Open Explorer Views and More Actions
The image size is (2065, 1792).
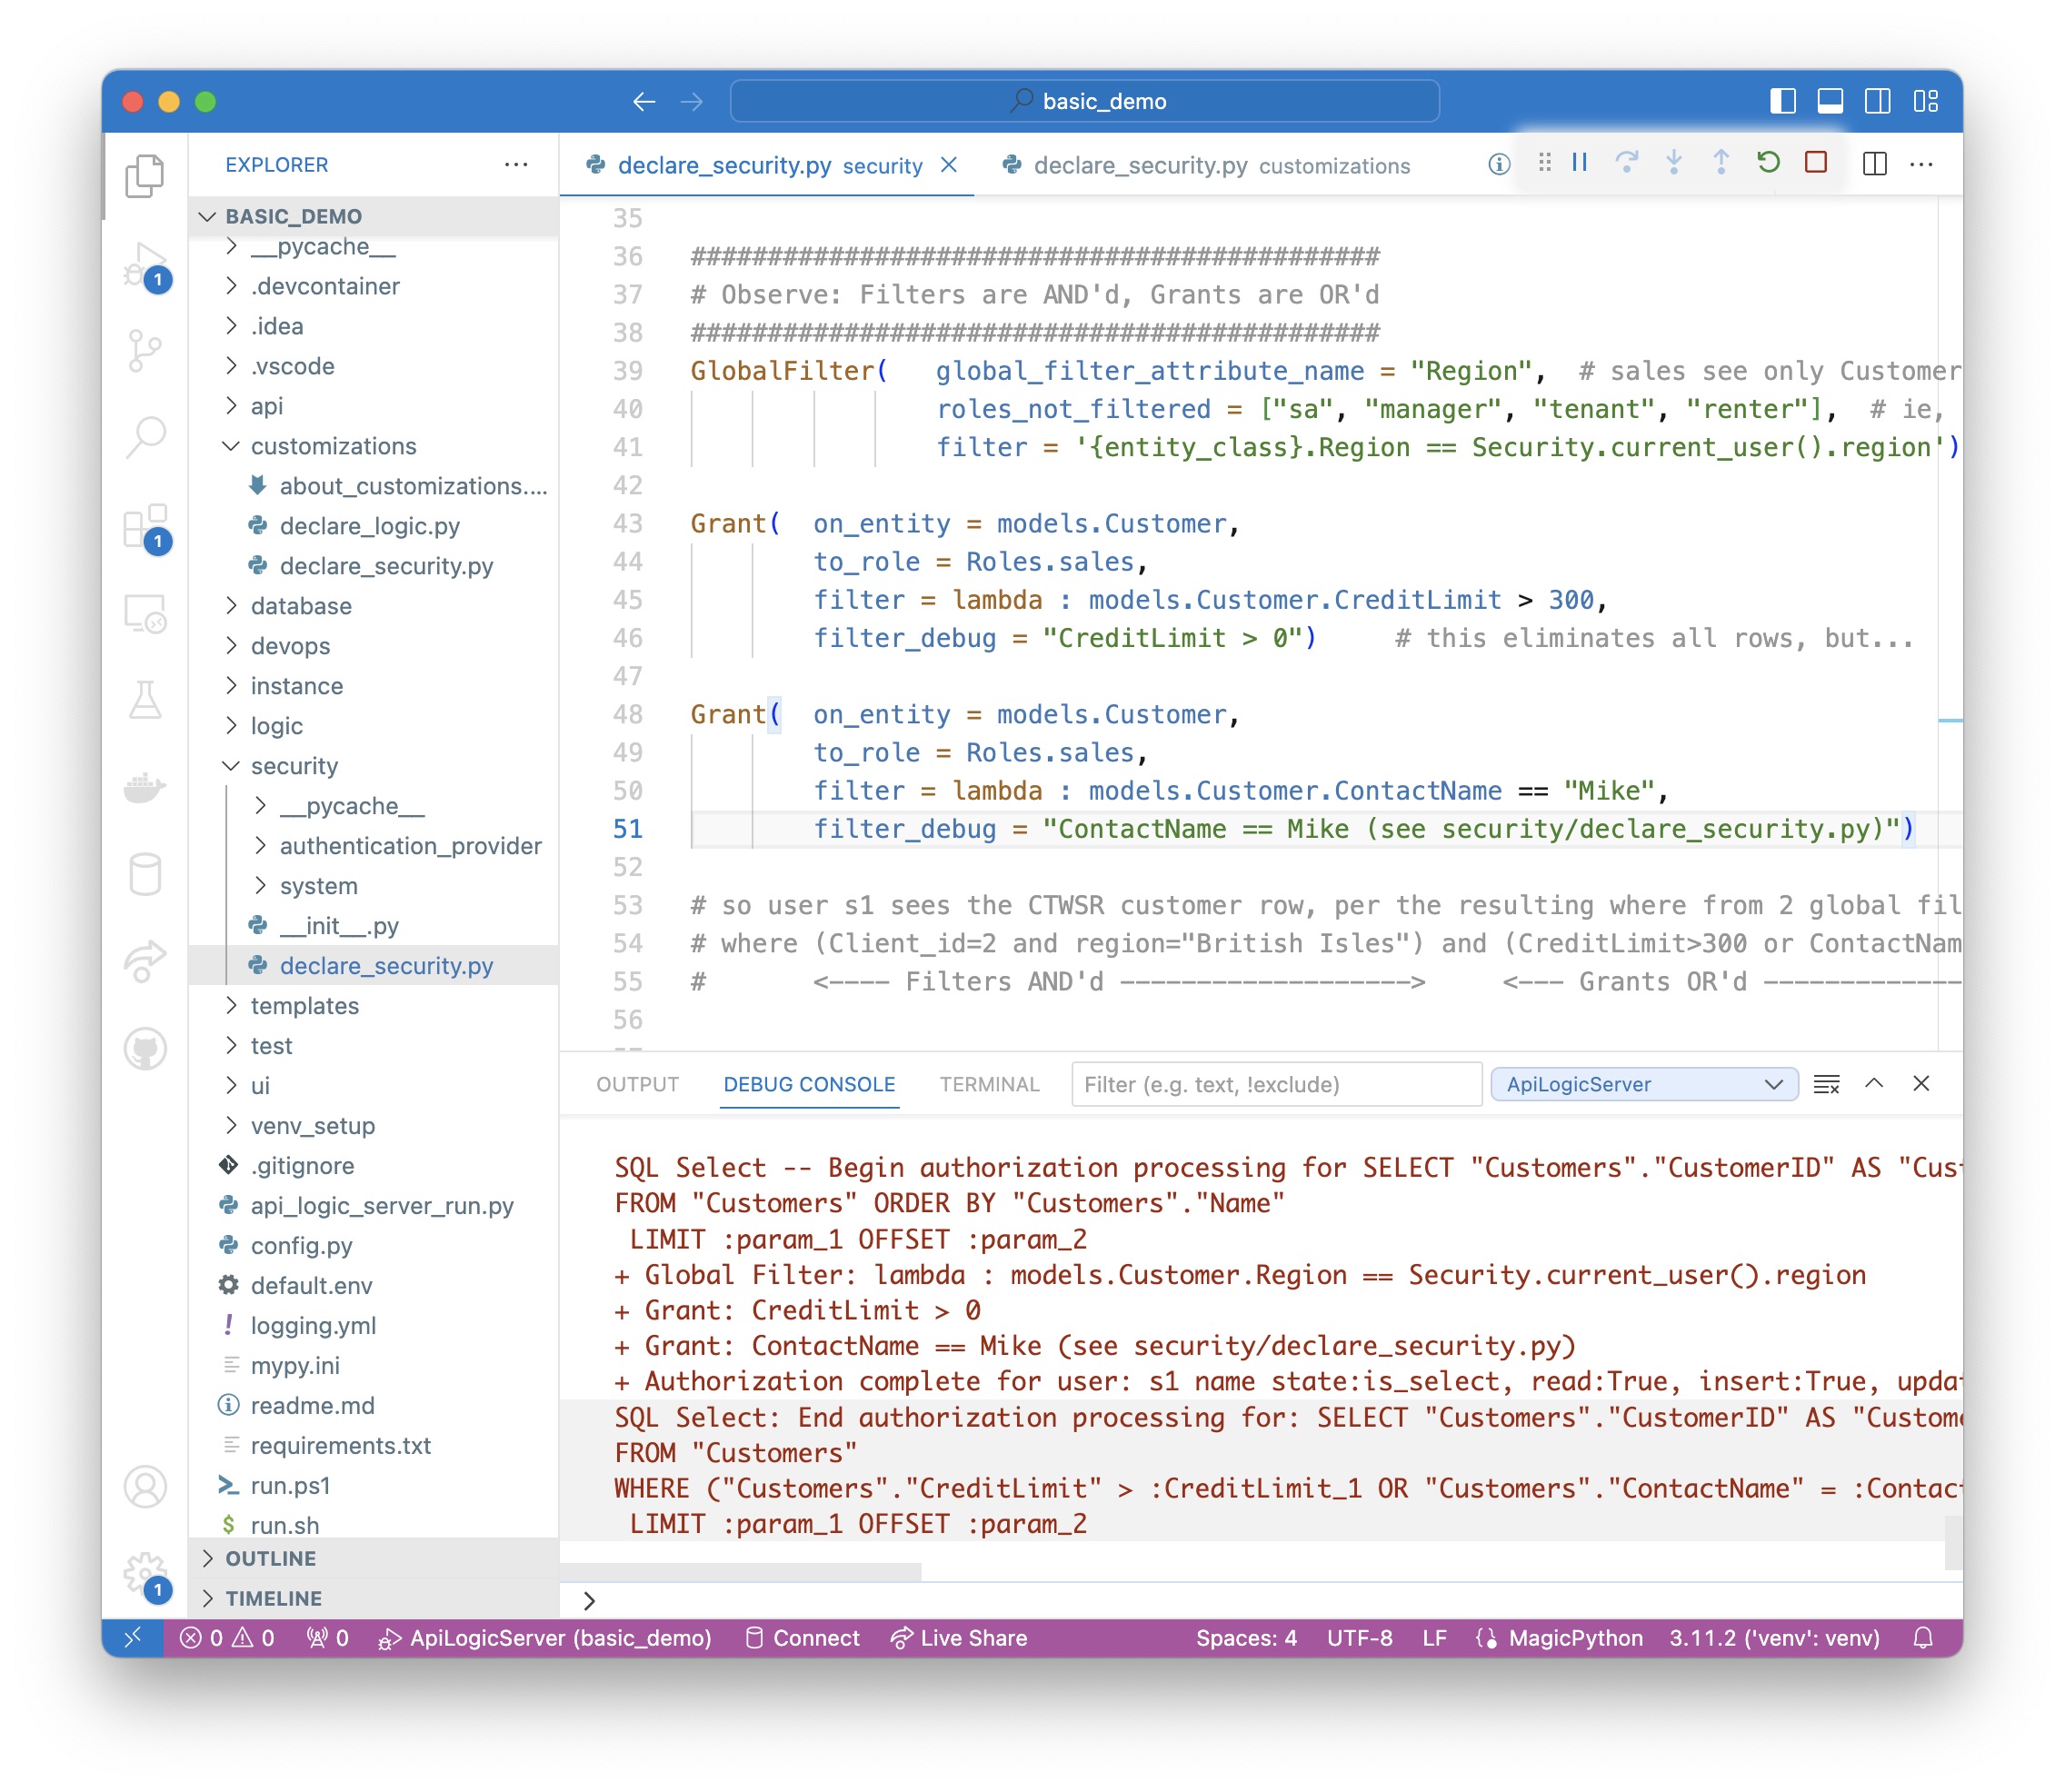[516, 165]
